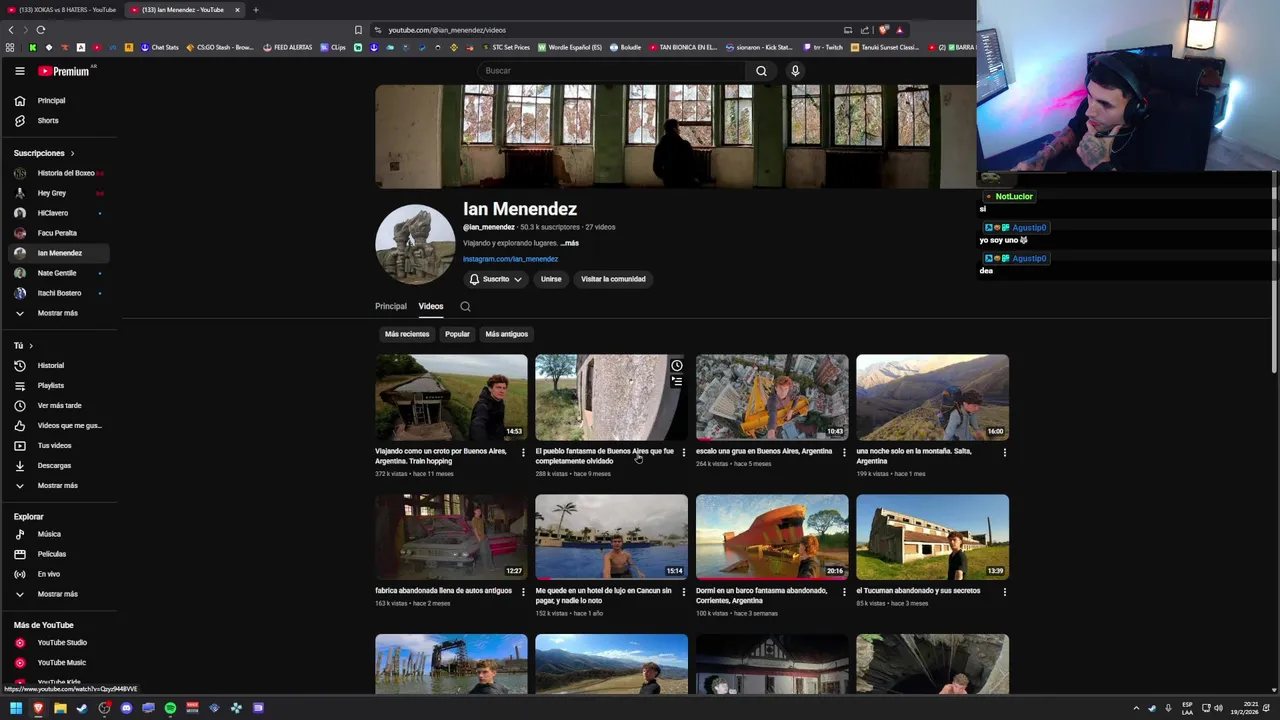Image resolution: width=1280 pixels, height=720 pixels.
Task: Click the Buscar search field
Action: 610,71
